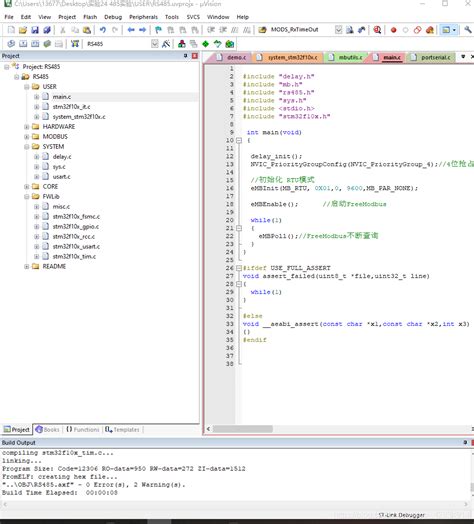Click the Download to flash LOAD icon

pyautogui.click(x=75, y=44)
